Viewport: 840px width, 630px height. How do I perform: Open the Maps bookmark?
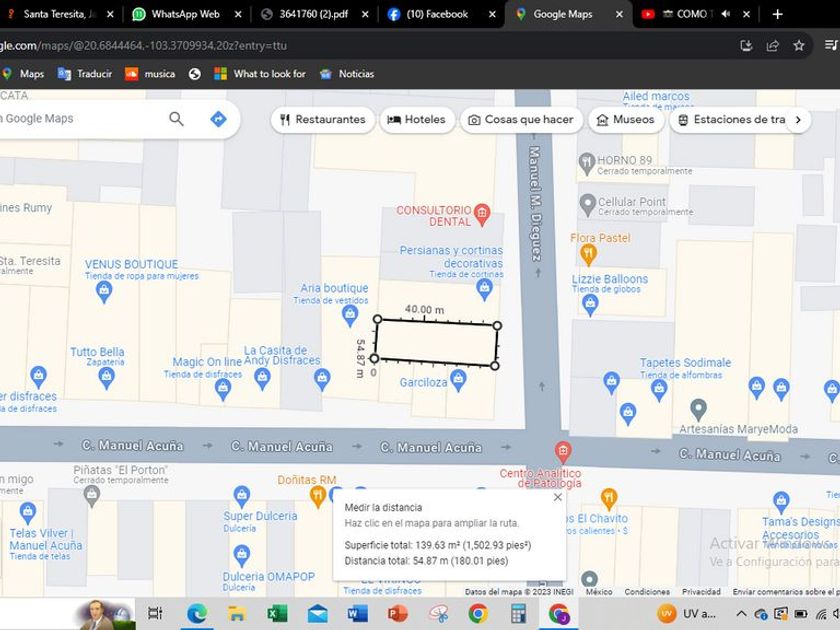22,74
